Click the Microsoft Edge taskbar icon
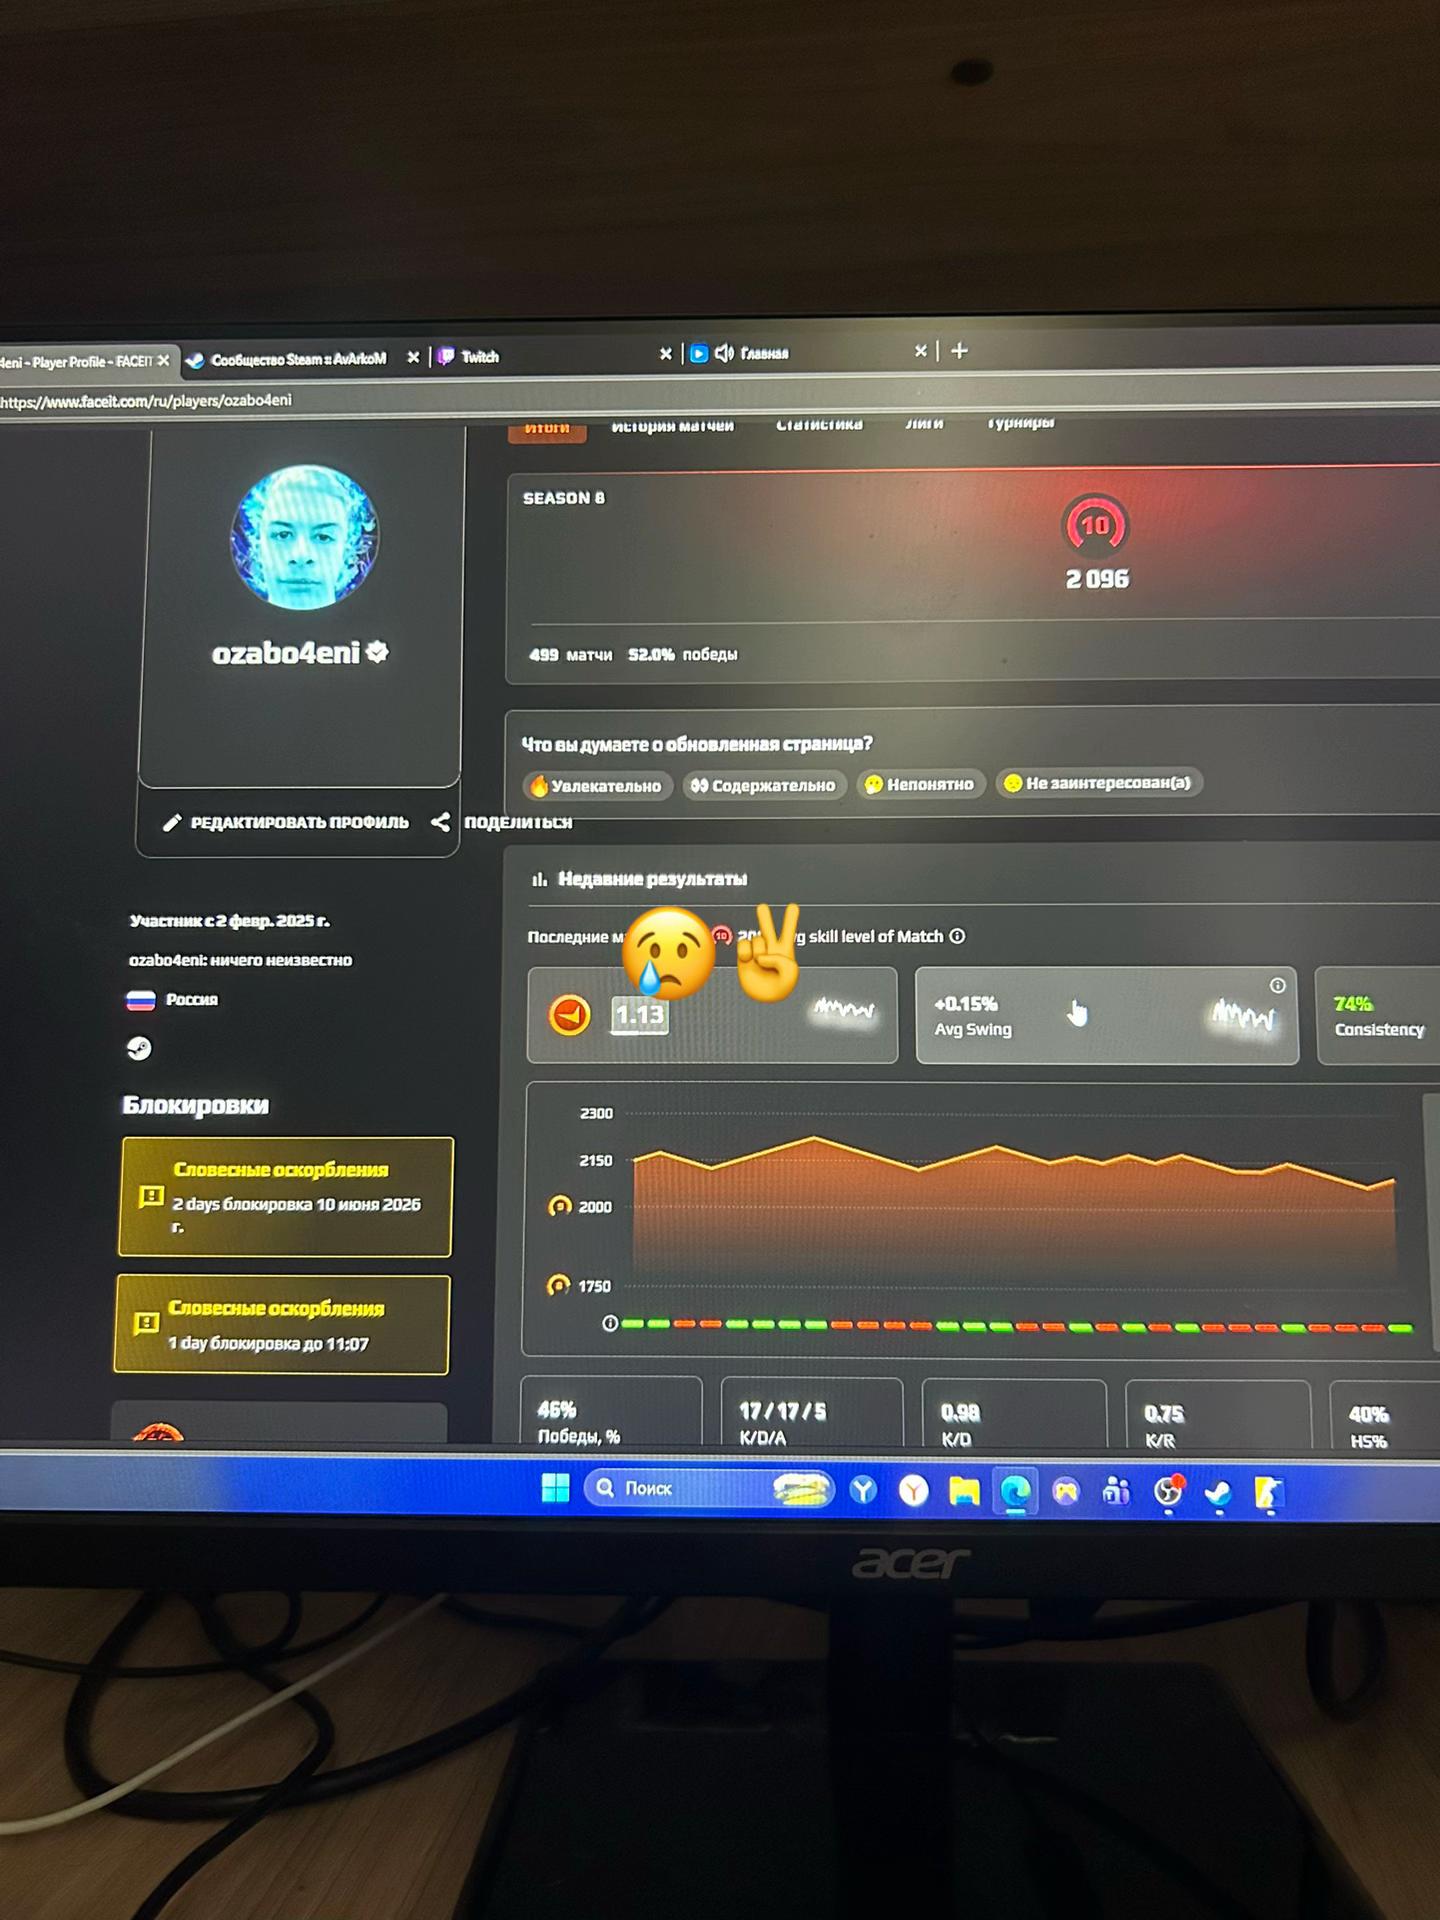 1016,1492
